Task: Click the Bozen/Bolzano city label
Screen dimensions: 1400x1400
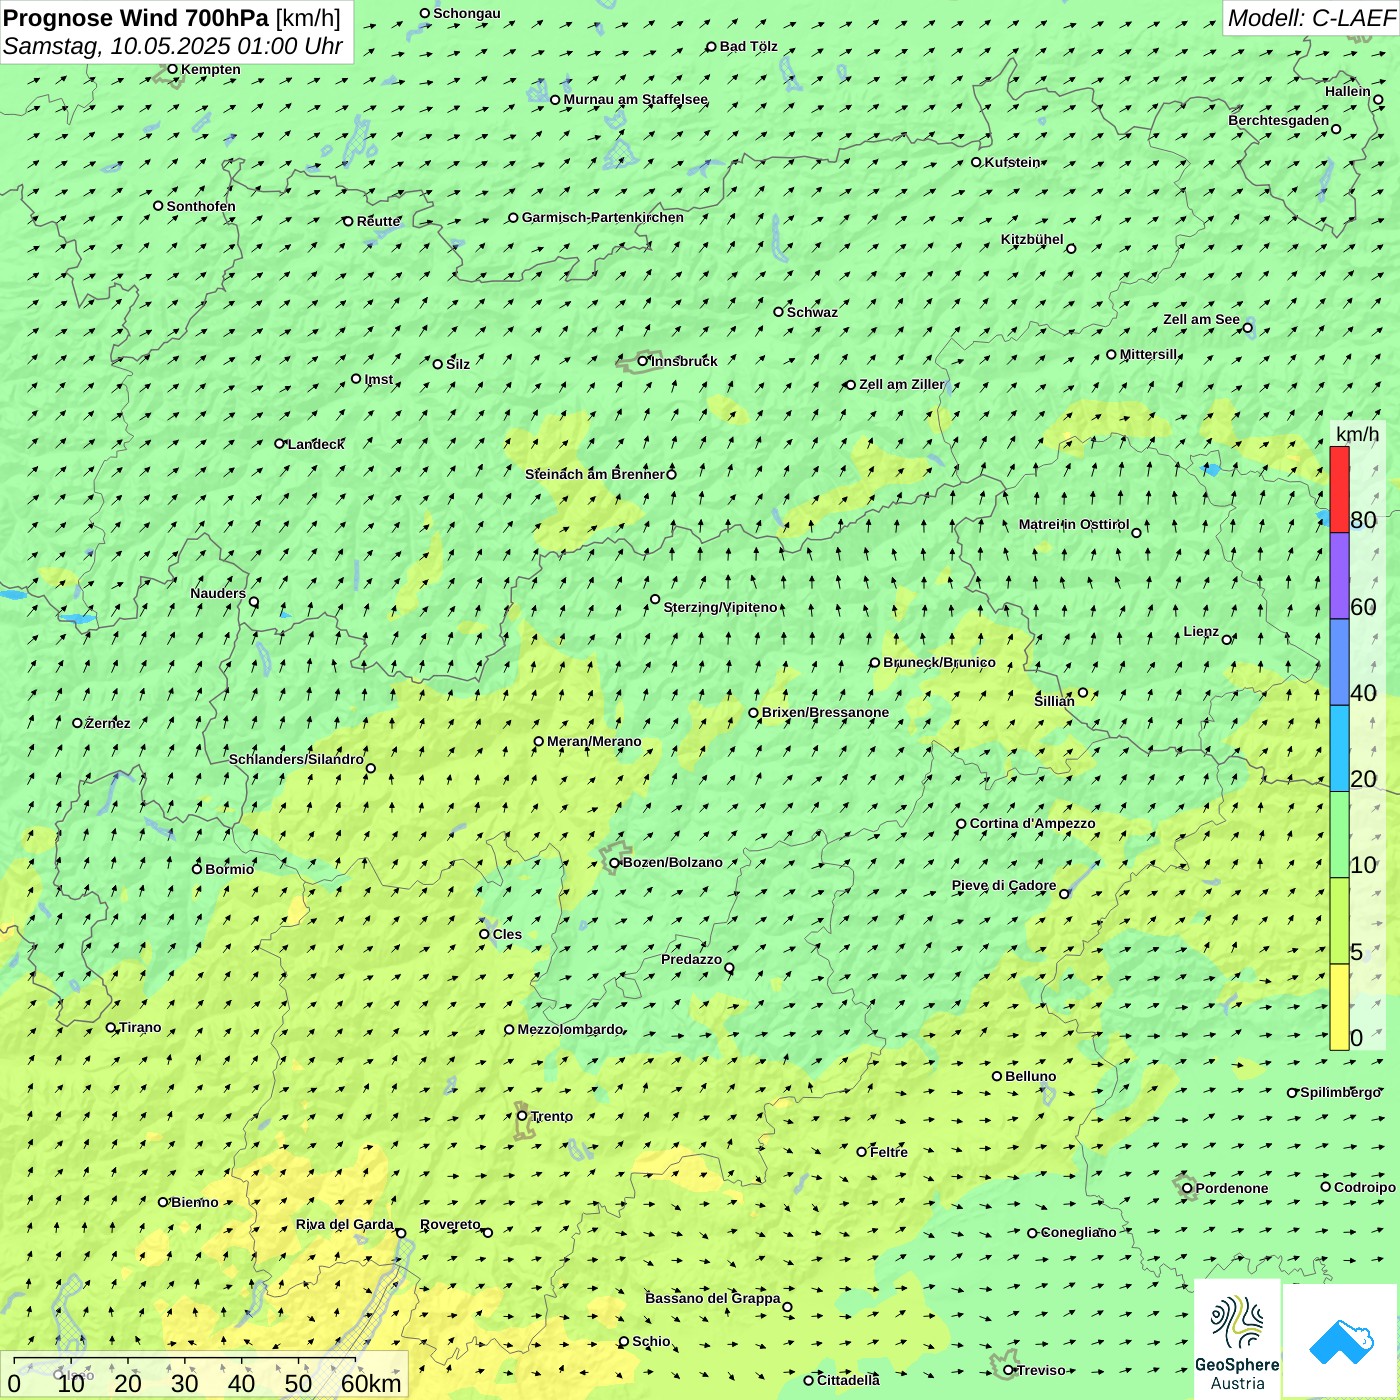Action: point(672,862)
